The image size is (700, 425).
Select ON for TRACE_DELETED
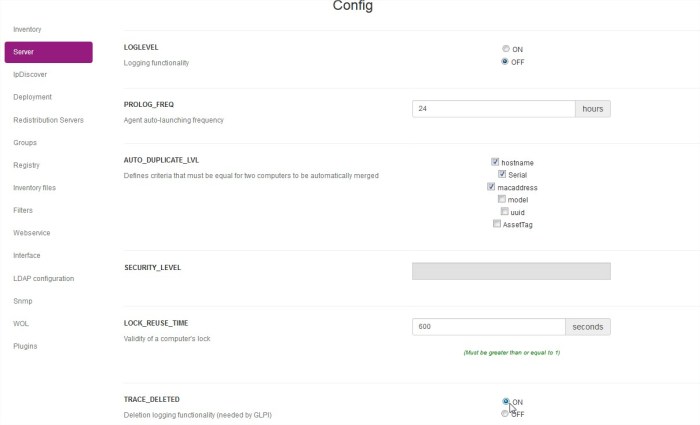pyautogui.click(x=506, y=401)
